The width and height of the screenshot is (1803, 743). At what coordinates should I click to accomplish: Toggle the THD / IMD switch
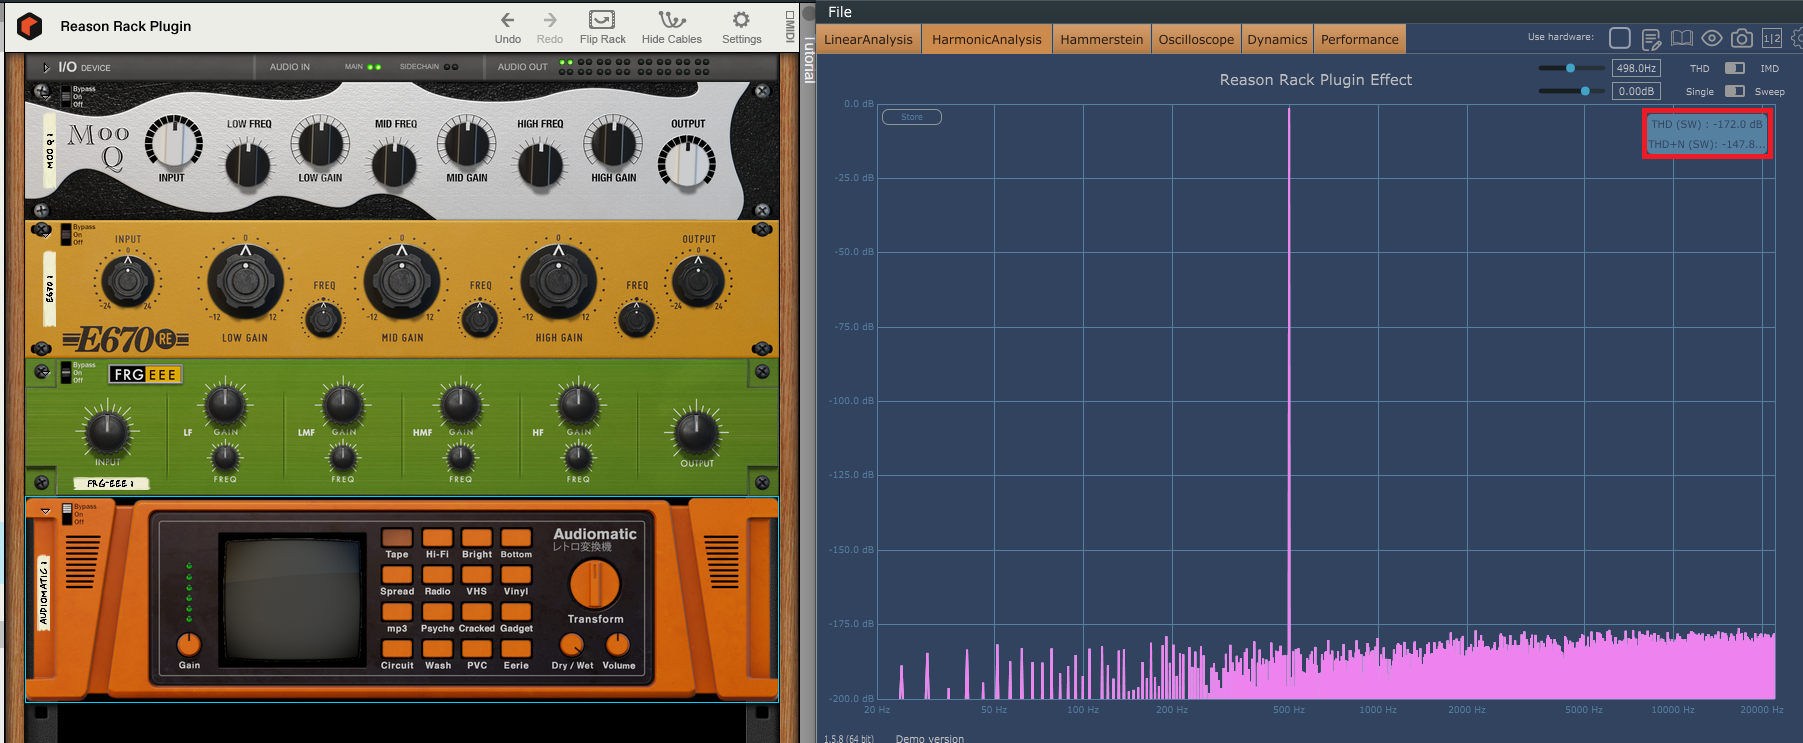pyautogui.click(x=1735, y=68)
